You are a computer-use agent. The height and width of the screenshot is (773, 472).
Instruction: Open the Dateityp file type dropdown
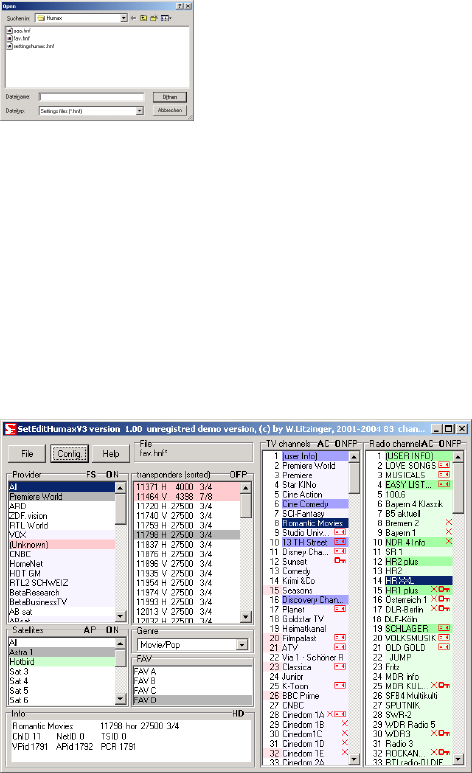point(140,111)
